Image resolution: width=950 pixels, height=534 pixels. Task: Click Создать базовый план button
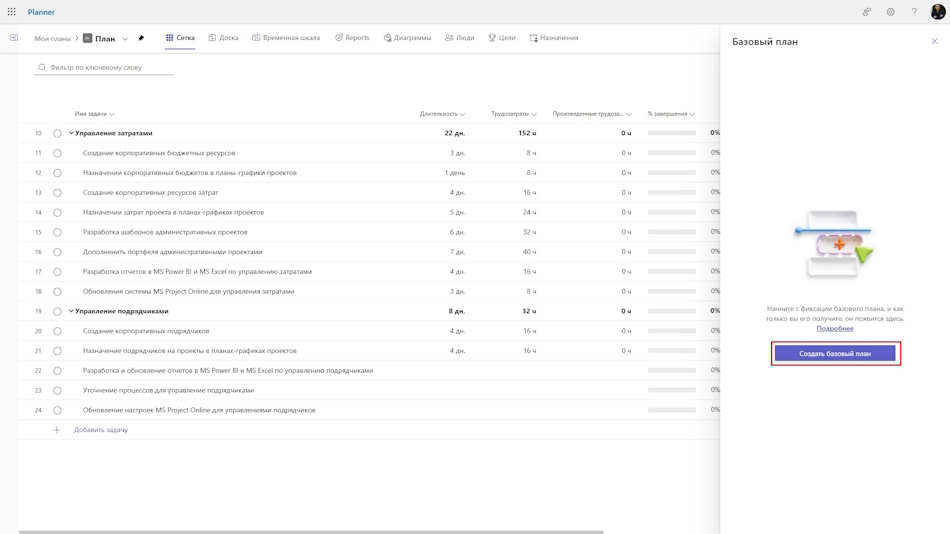835,353
